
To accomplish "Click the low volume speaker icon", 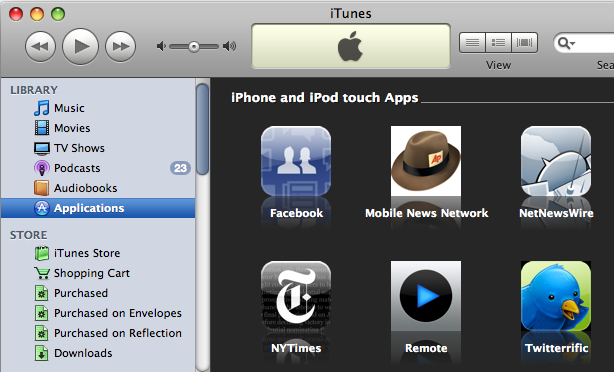I will pyautogui.click(x=161, y=47).
